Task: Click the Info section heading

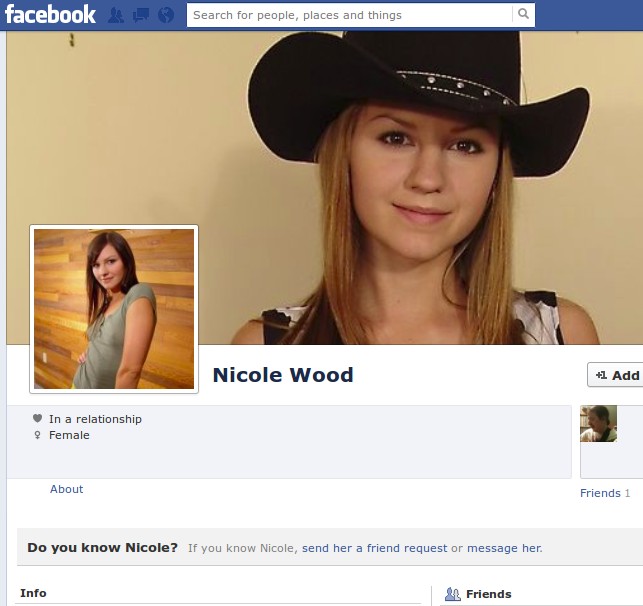Action: pyautogui.click(x=33, y=593)
